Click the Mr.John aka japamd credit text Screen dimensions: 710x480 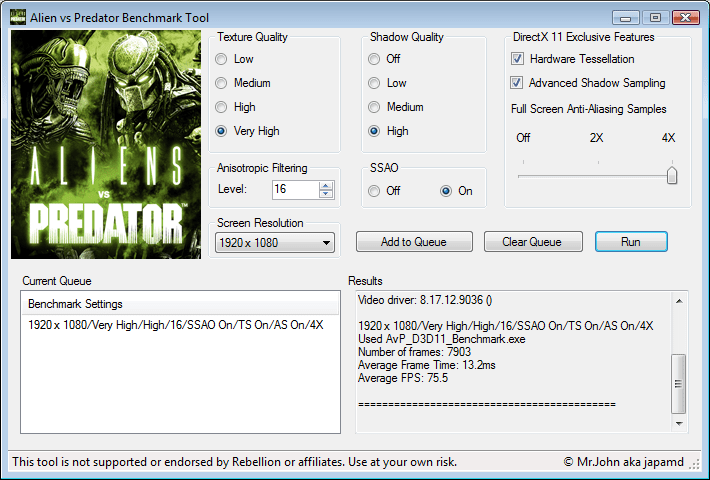[624, 462]
